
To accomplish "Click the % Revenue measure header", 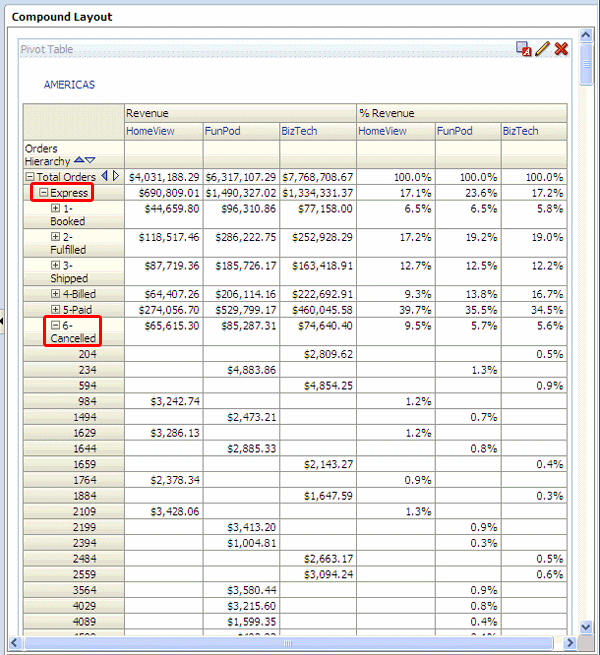I will [x=387, y=113].
